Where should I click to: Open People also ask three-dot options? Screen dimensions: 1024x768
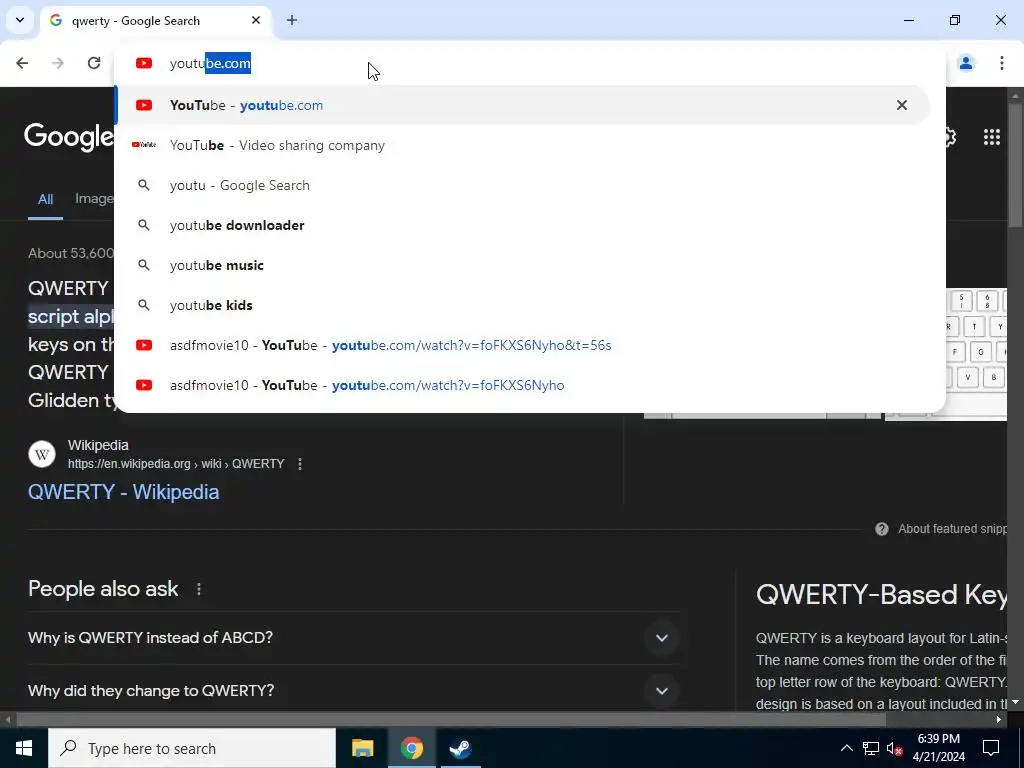pos(199,589)
